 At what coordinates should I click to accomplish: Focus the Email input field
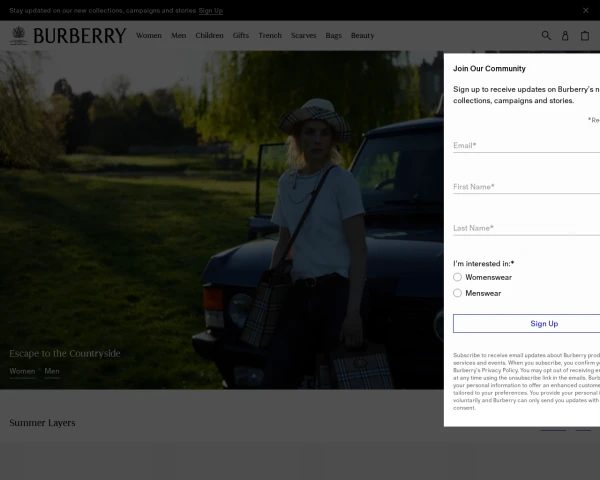click(527, 145)
